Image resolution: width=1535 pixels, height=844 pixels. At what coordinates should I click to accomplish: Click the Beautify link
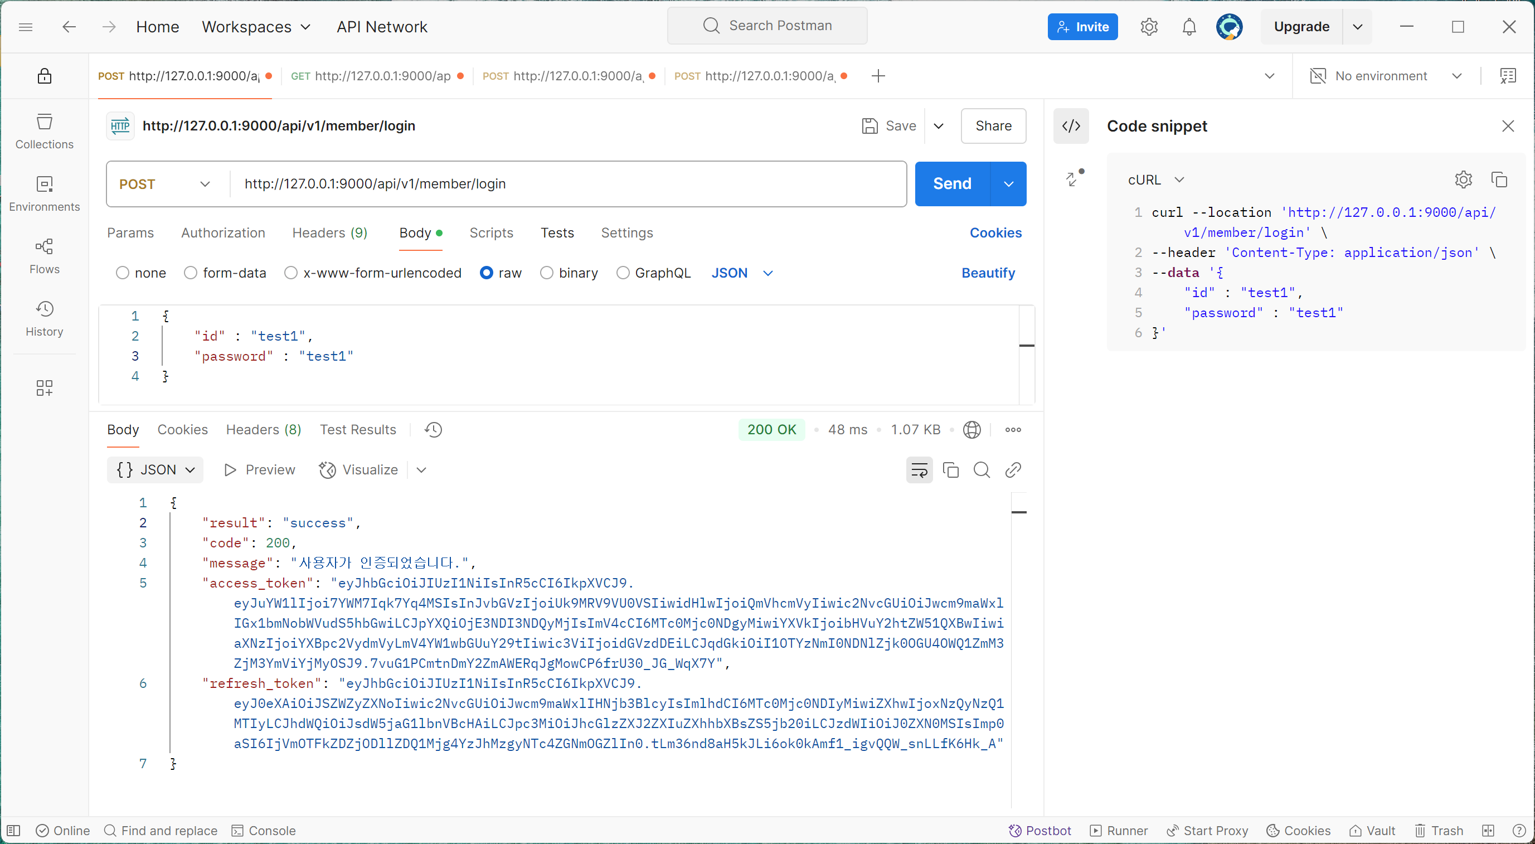[988, 273]
